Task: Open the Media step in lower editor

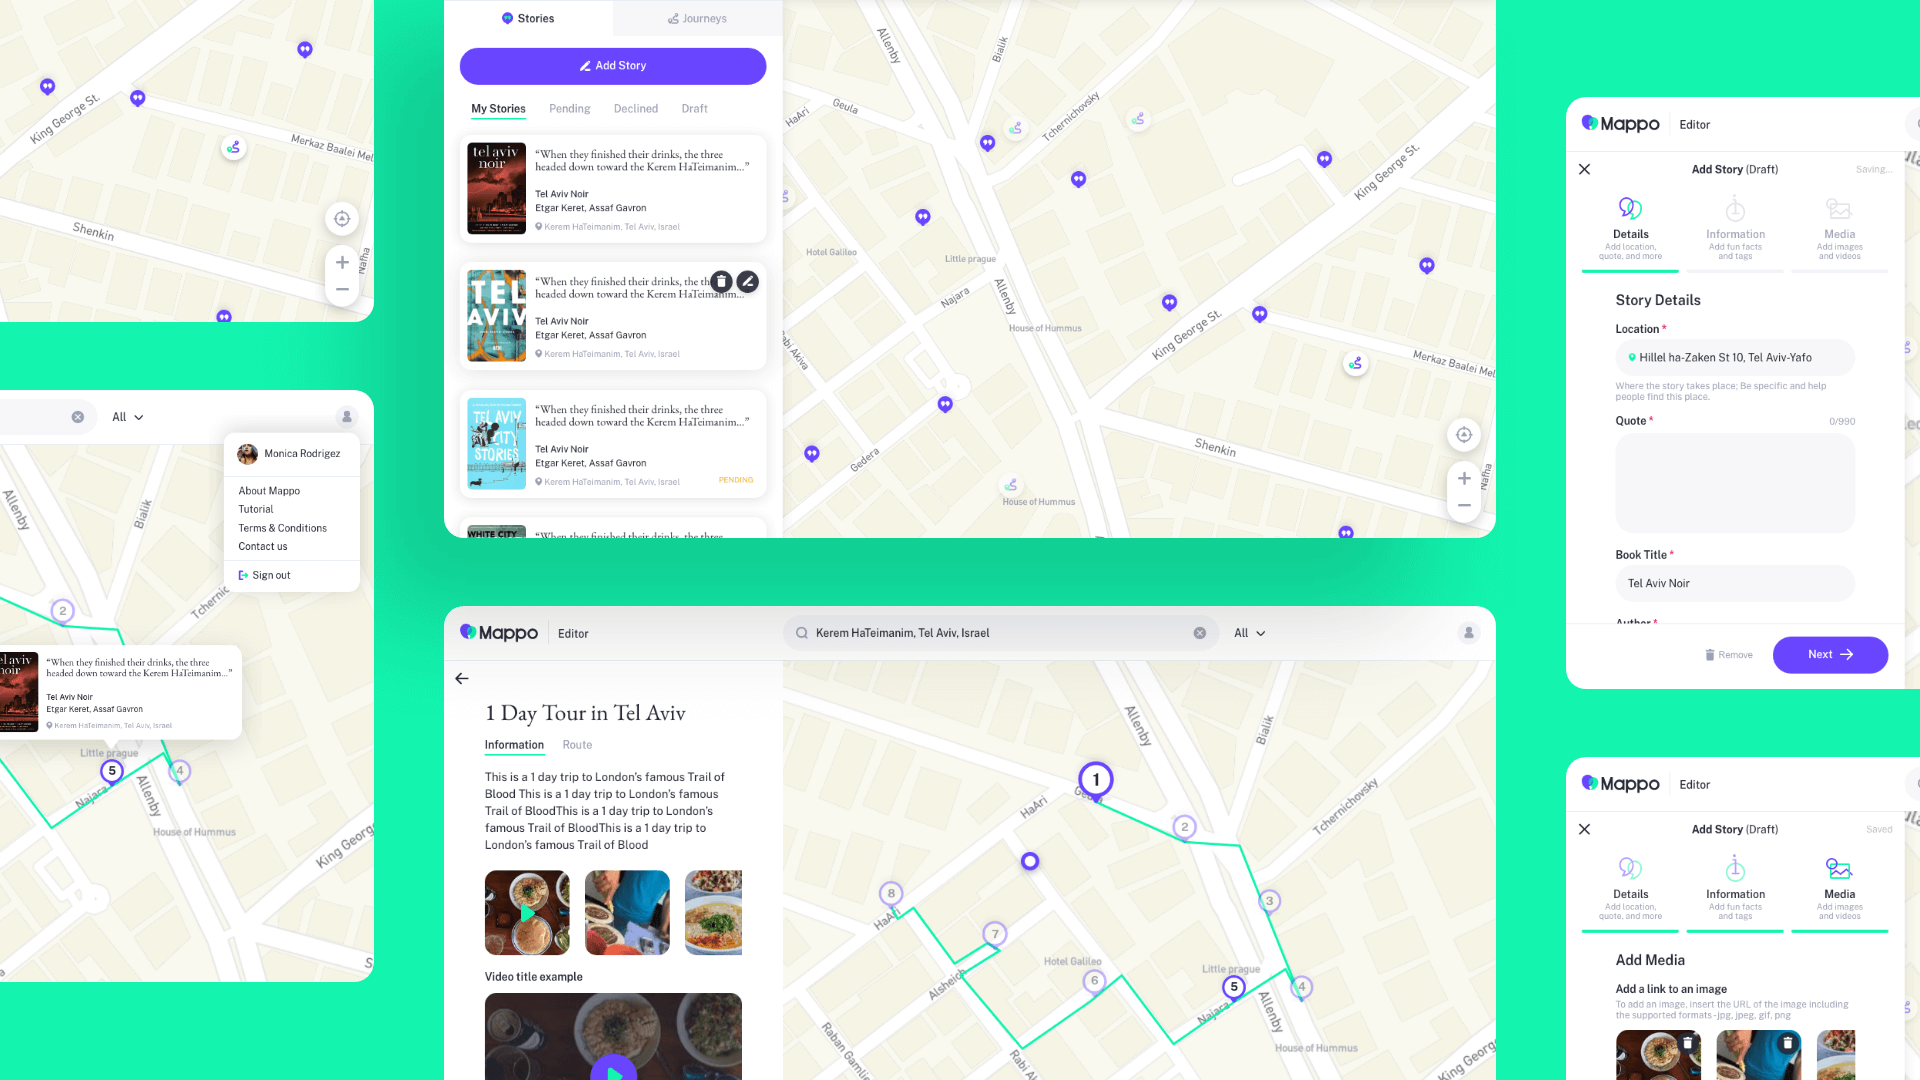Action: 1839,892
